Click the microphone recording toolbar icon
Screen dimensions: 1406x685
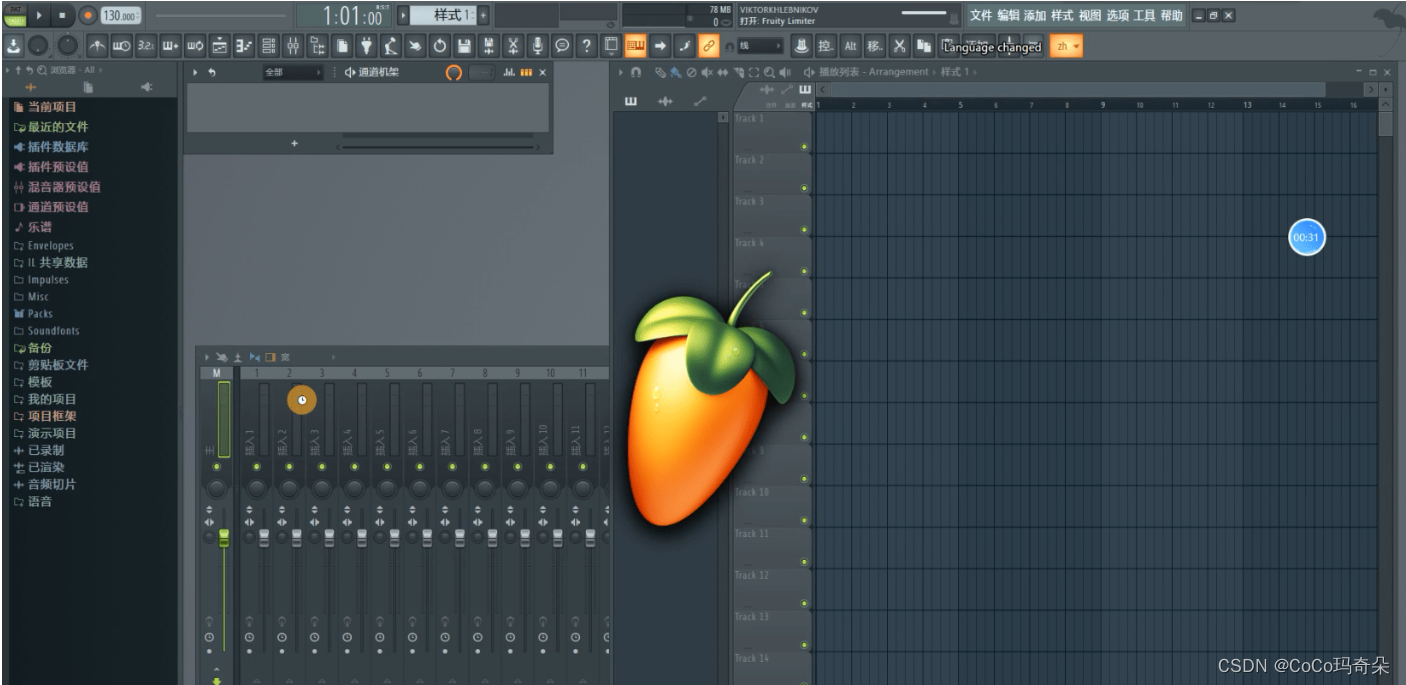[x=538, y=45]
